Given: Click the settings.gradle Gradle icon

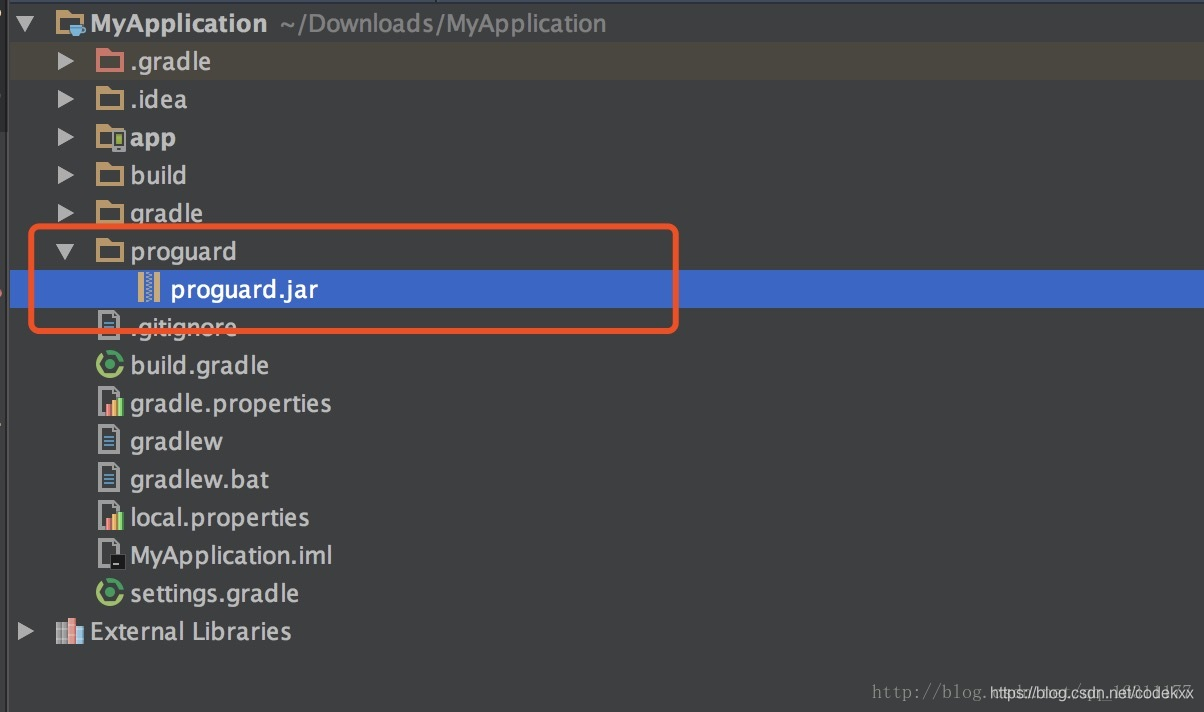Looking at the screenshot, I should (109, 593).
